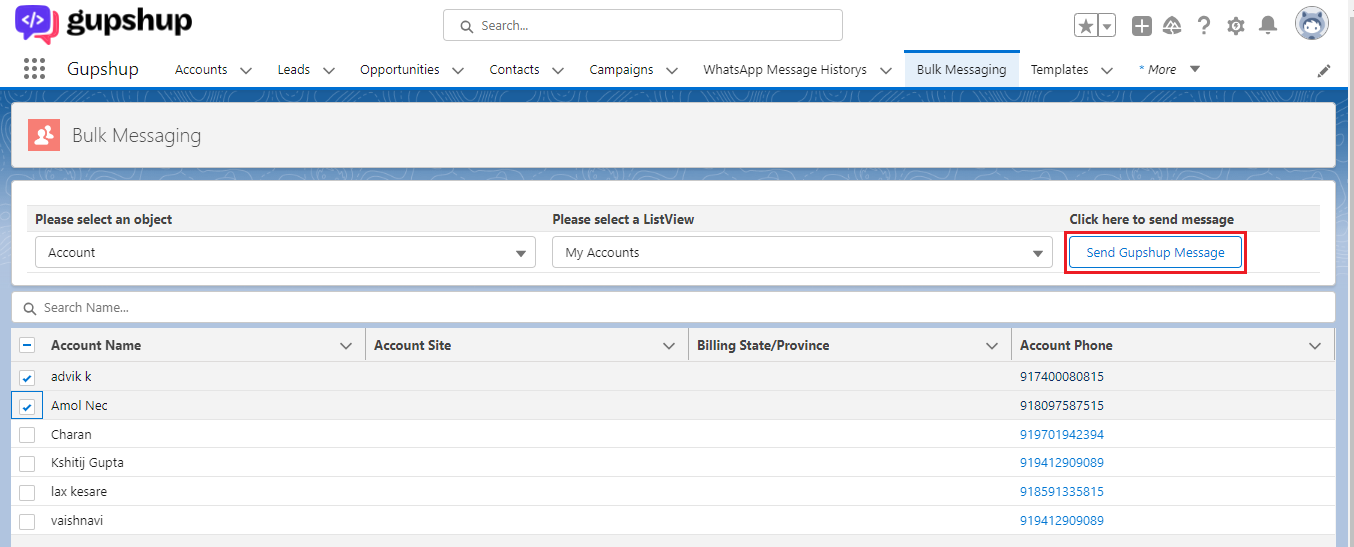Viewport: 1354px width, 547px height.
Task: Open the ListView dropdown showing My Accounts
Action: click(802, 252)
